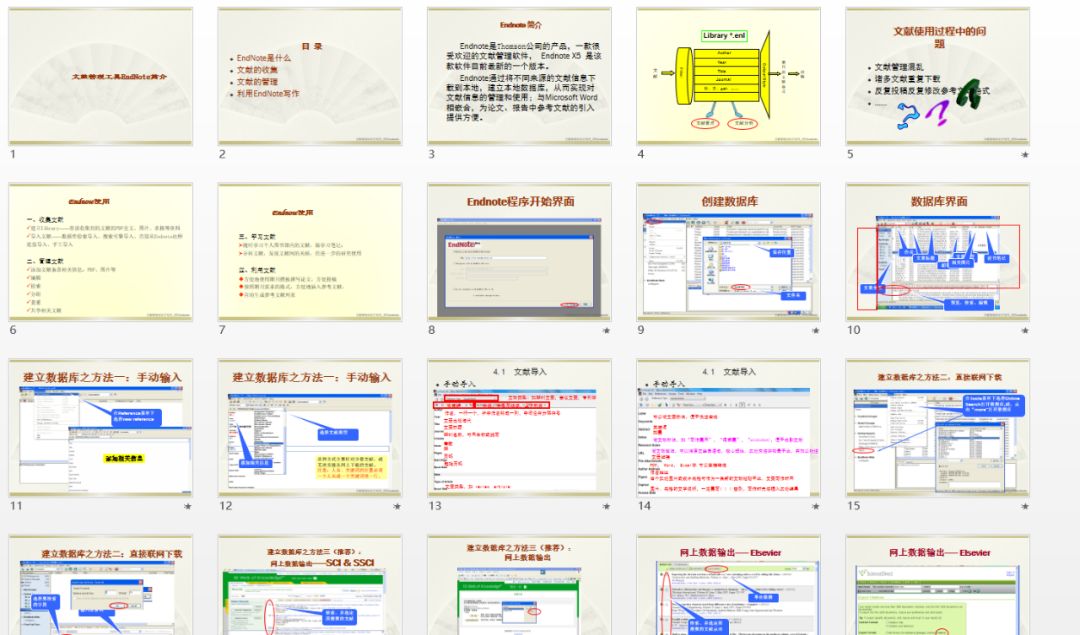
Task: Click the animation star icon under slide 15
Action: [x=1025, y=506]
